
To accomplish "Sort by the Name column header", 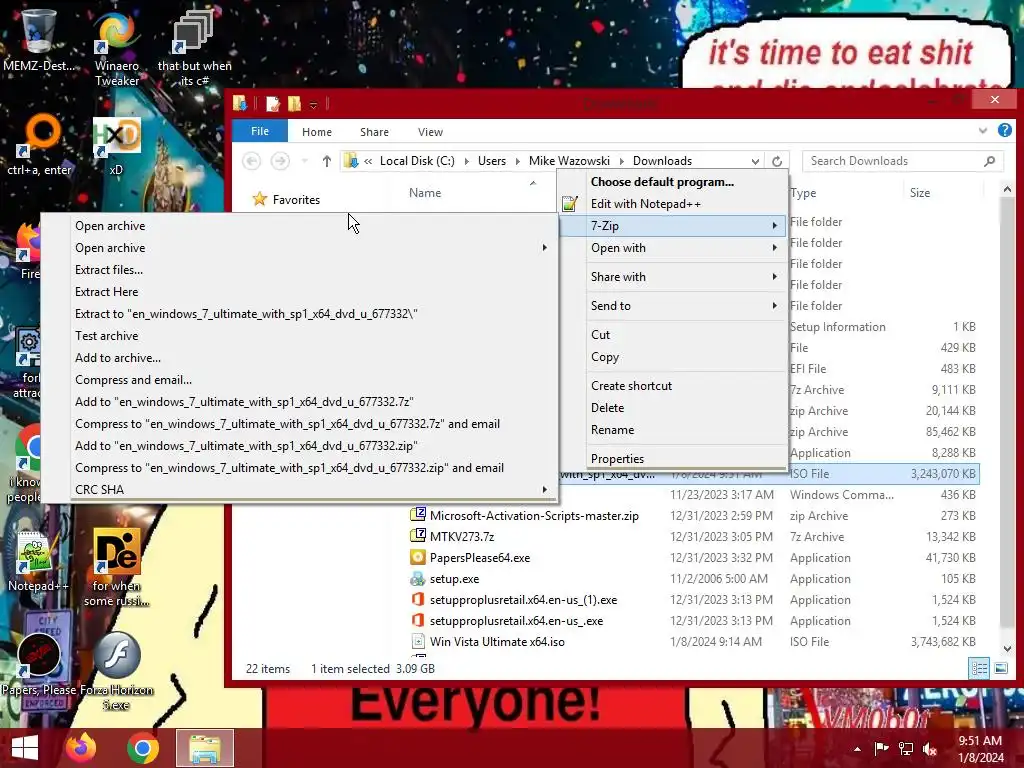I will pos(424,193).
